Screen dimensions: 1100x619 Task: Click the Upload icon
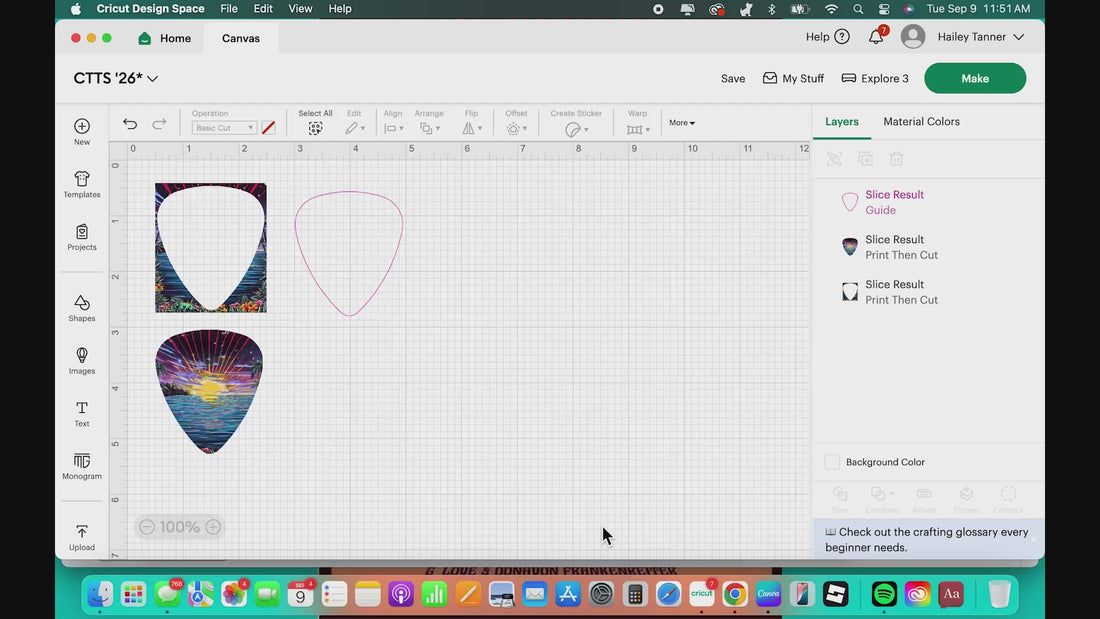pos(82,537)
